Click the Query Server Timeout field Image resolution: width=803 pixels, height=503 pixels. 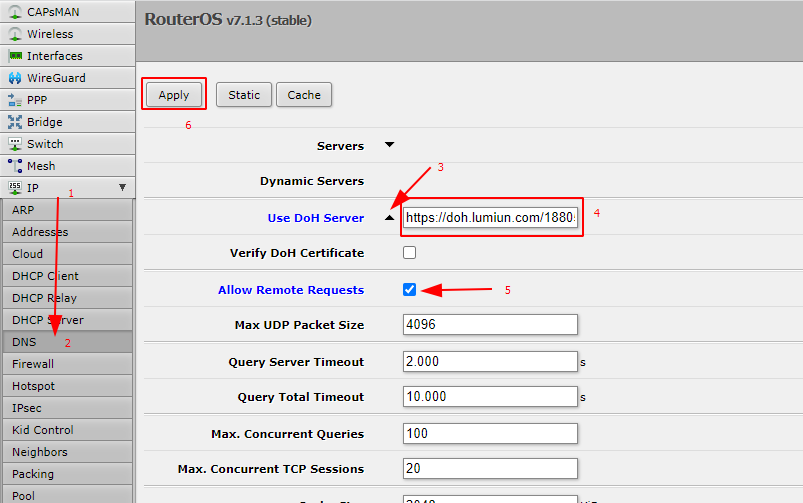pos(491,362)
